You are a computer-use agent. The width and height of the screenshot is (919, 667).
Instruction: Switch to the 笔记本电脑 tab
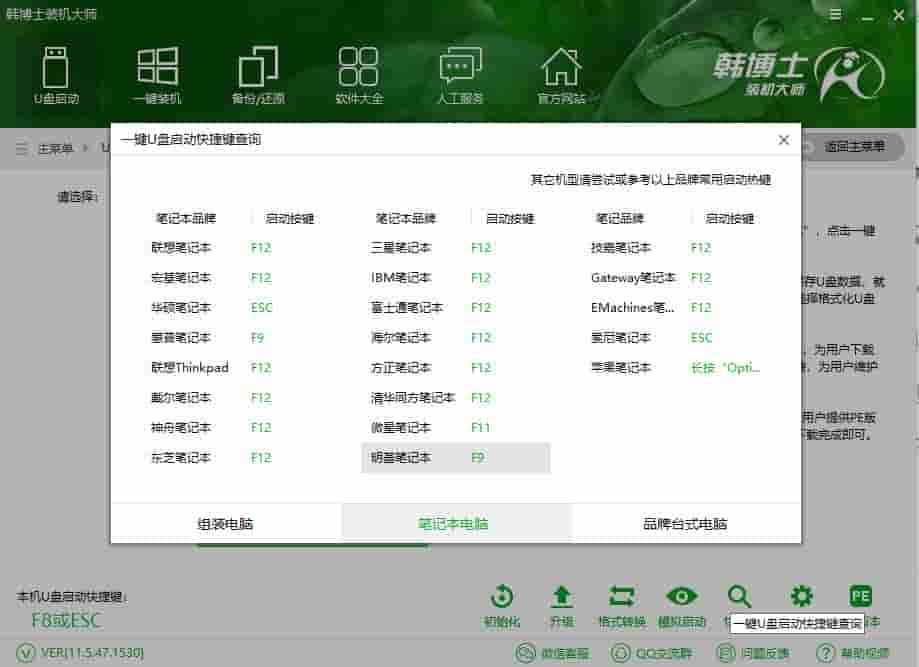[x=453, y=523]
